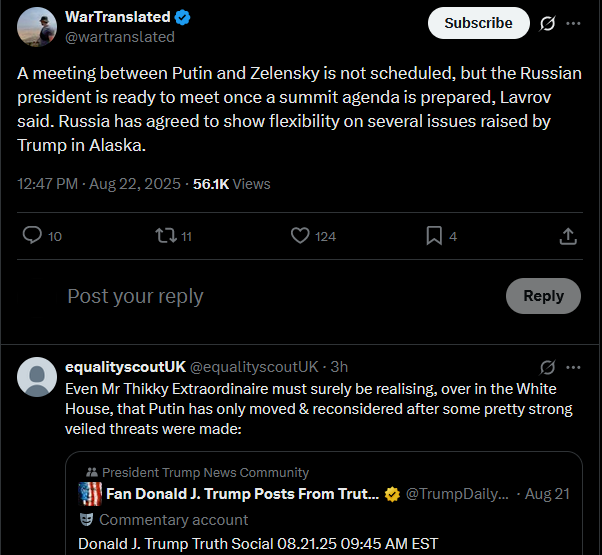Click the @wartranslated handle
This screenshot has height=555, width=602.
point(120,37)
